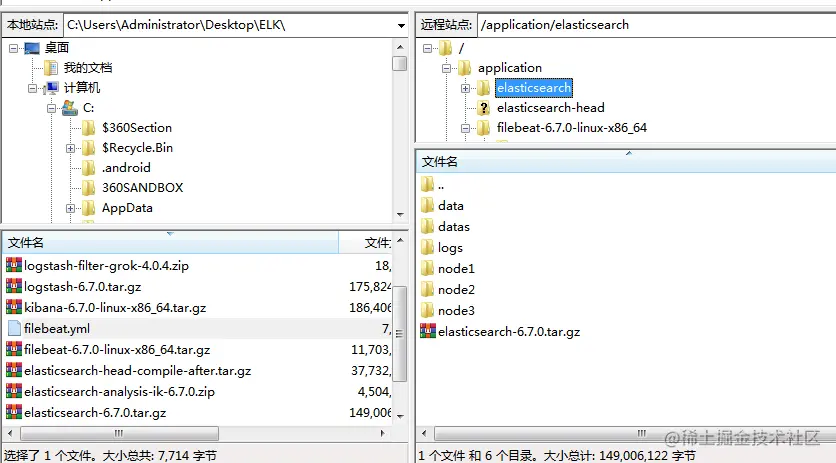Click the unknown-folder icon of elasticsearch-head
Viewport: 836px width, 463px height.
[484, 108]
